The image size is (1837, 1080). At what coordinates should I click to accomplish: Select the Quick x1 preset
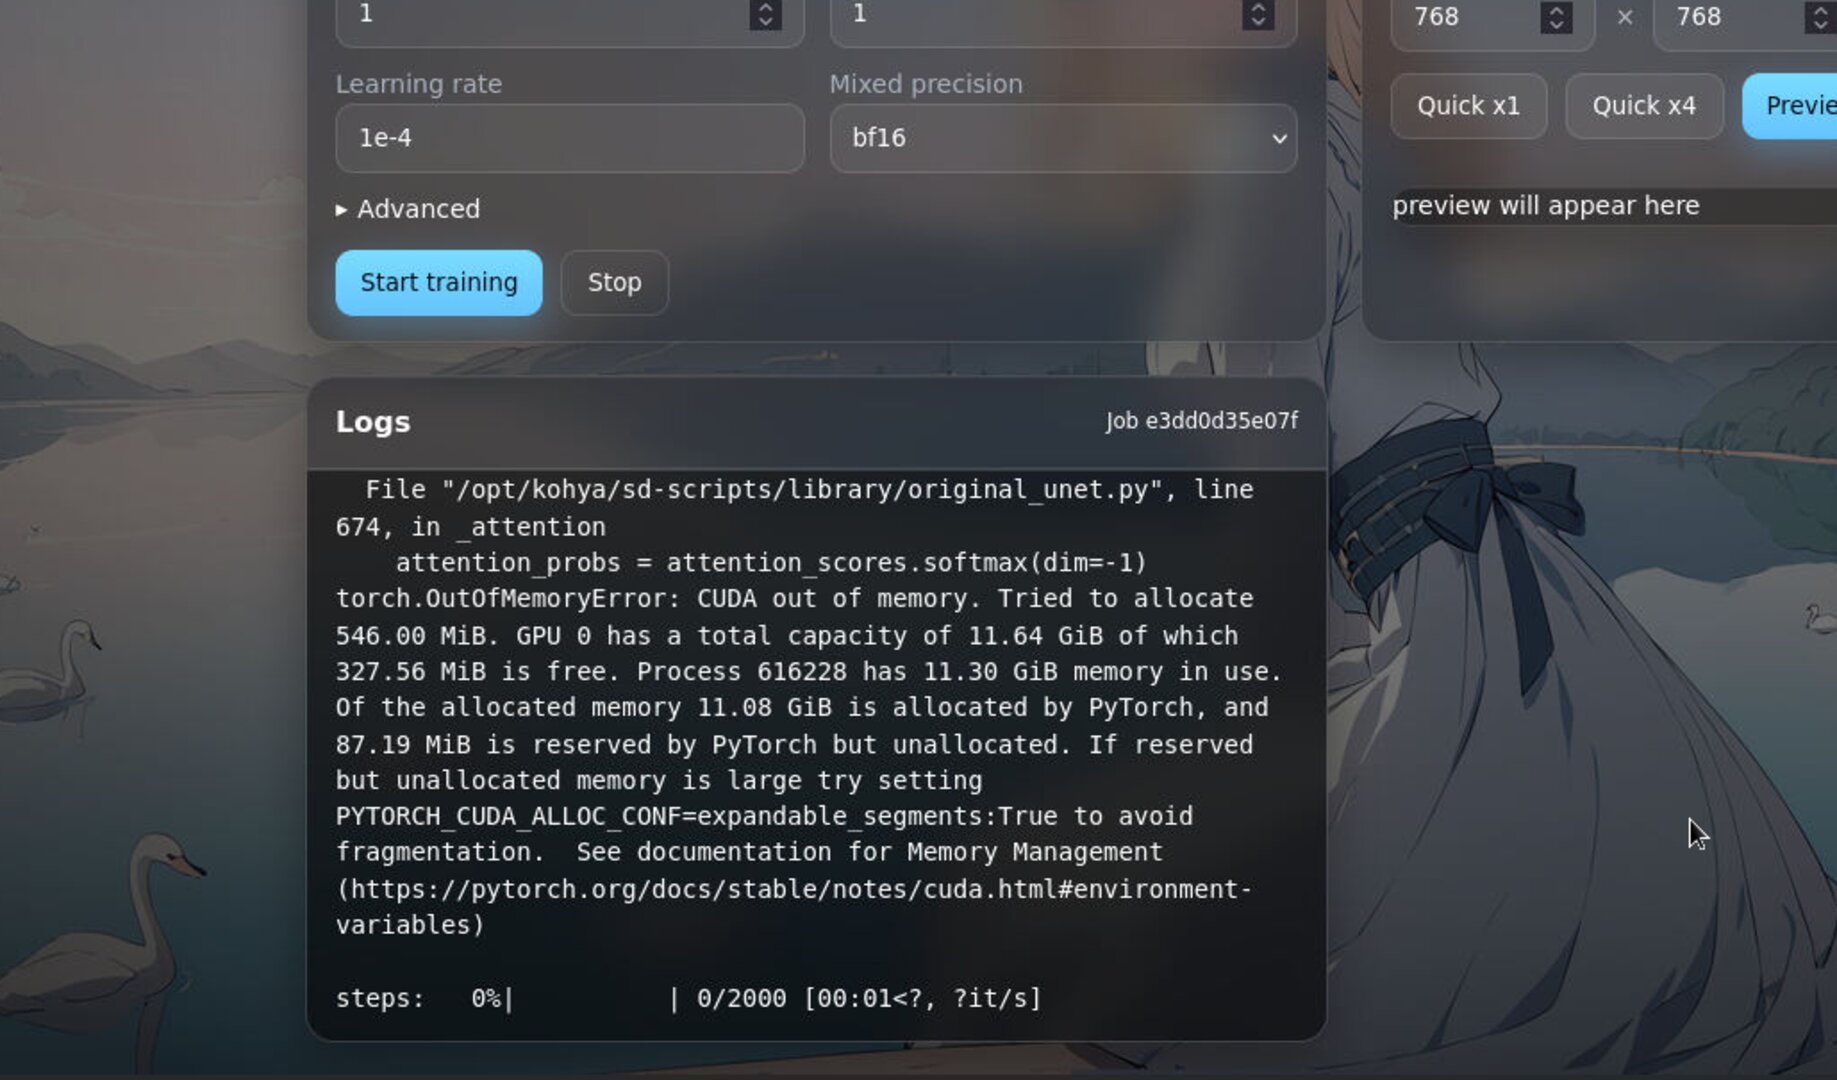click(1467, 106)
